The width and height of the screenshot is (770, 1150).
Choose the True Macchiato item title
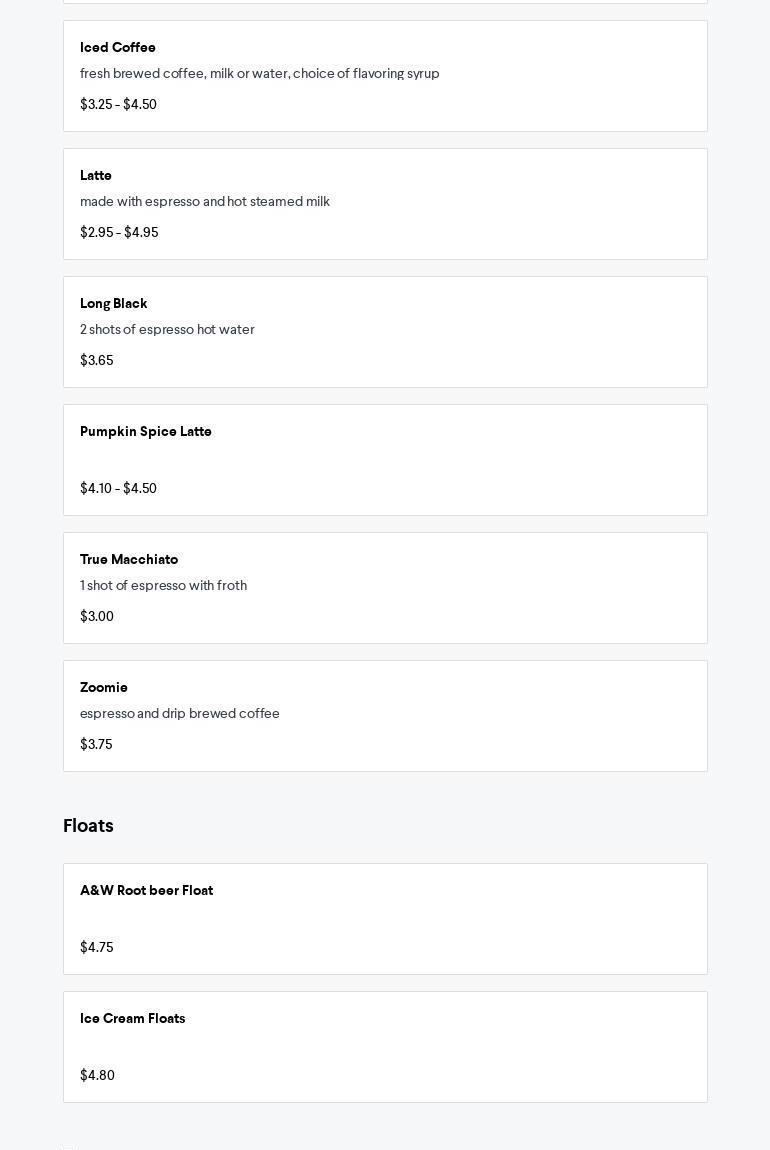[x=129, y=560]
